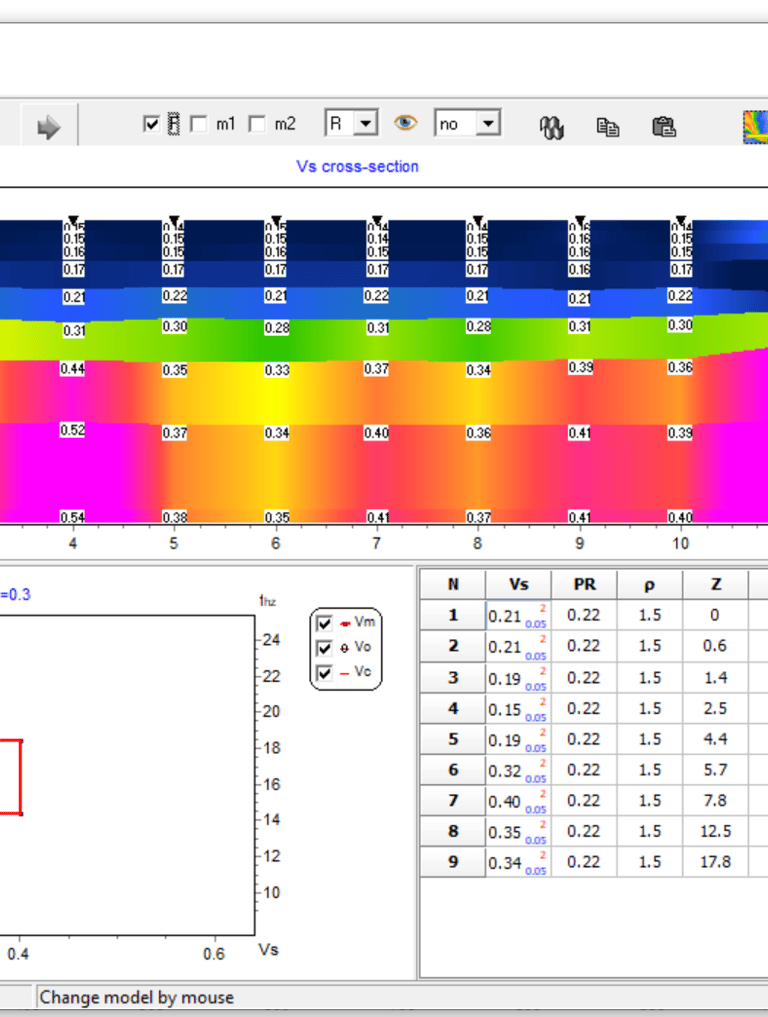
Task: Enable the m2 checkbox
Action: tap(257, 124)
